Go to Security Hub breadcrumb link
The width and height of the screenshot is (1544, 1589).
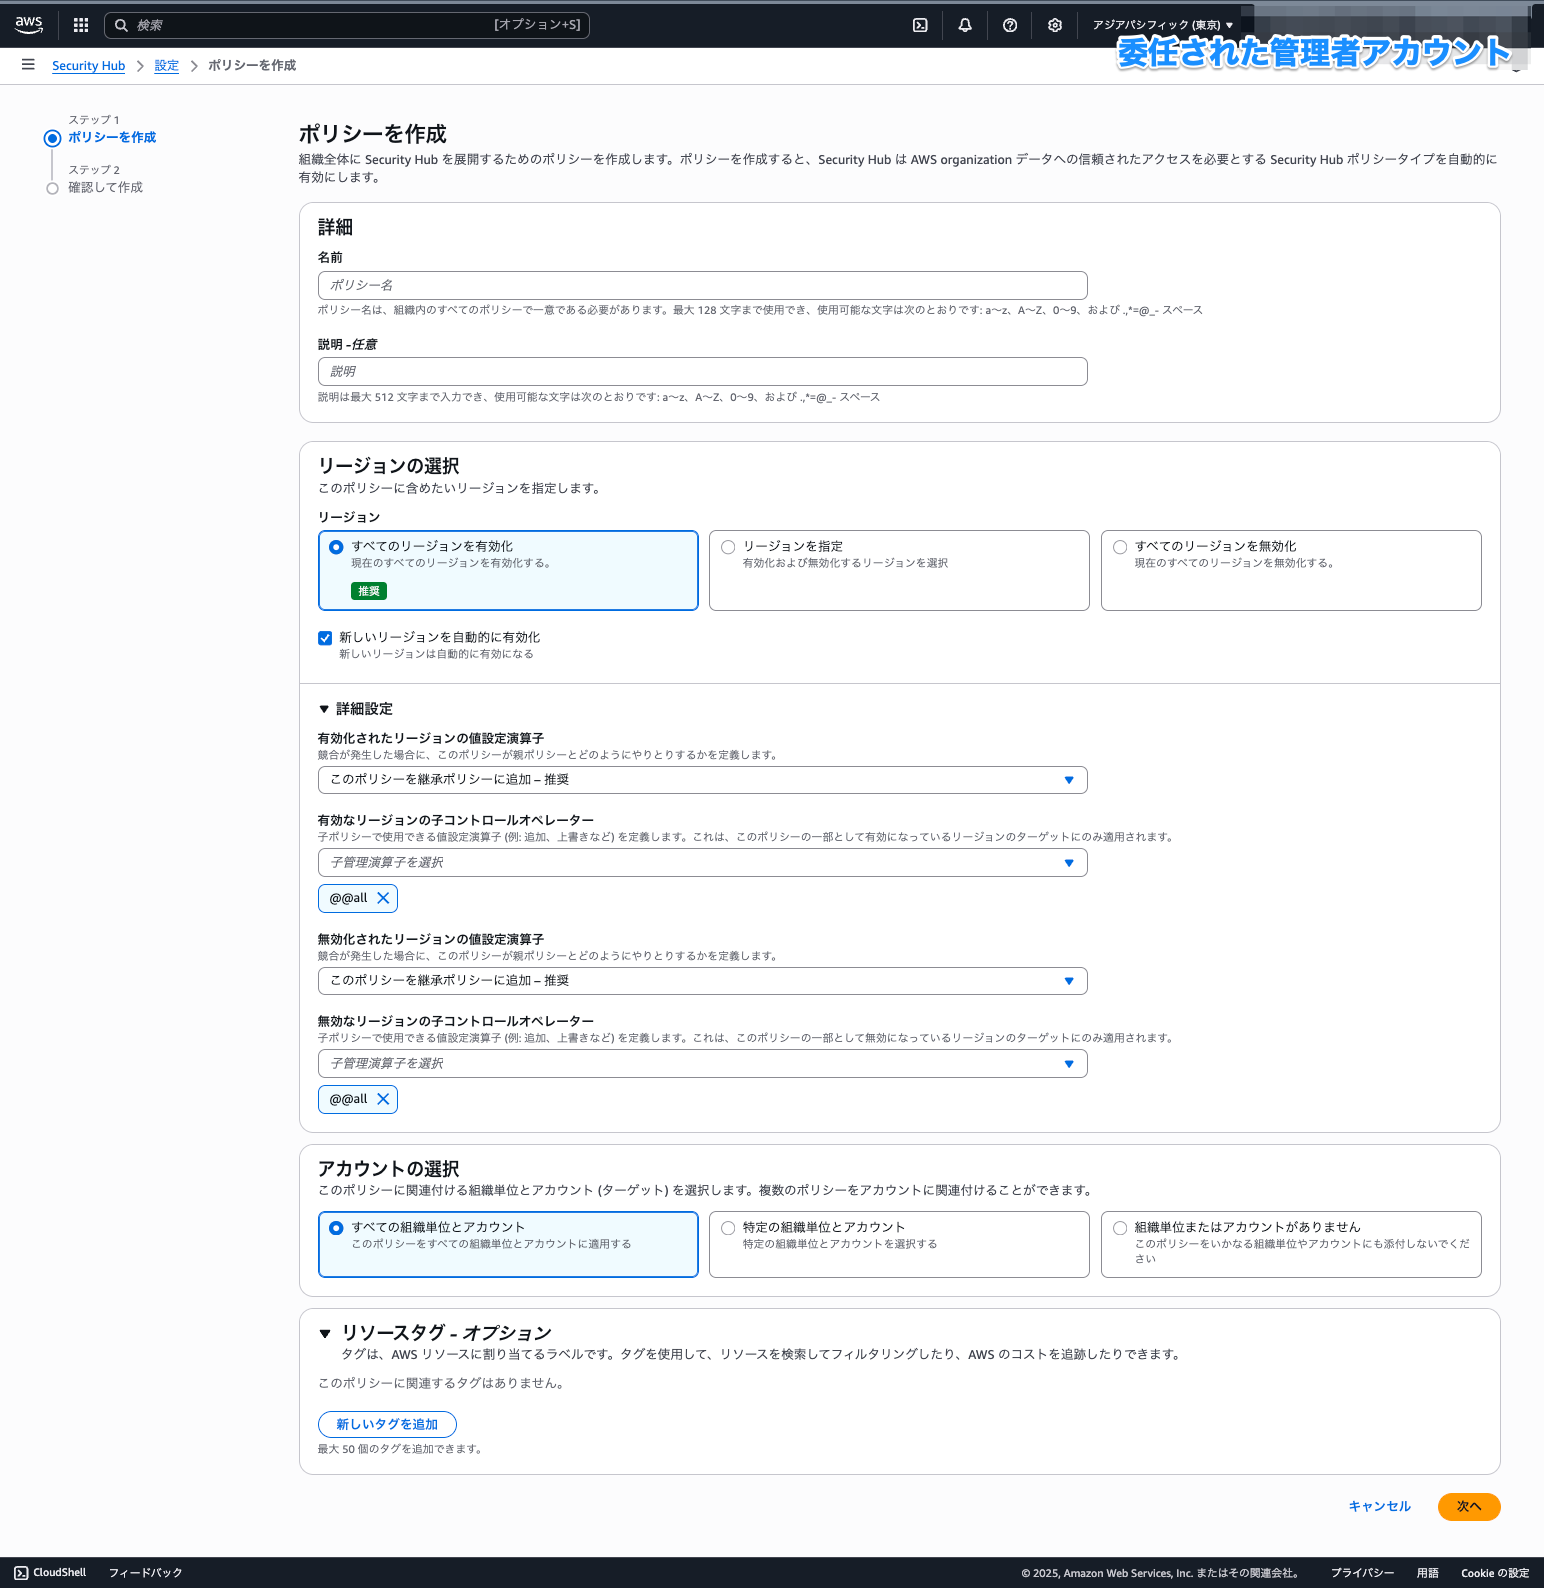[x=88, y=66]
